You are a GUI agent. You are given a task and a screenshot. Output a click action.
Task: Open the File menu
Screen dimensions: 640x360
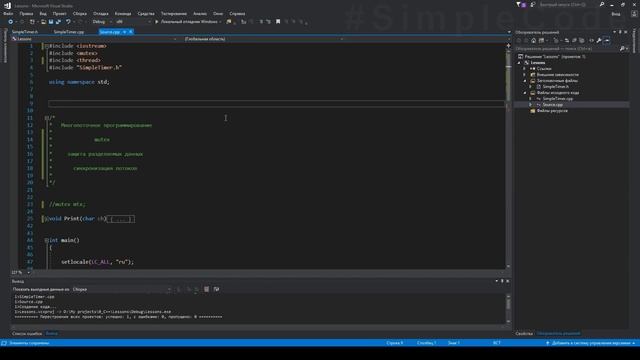[x=8, y=13]
